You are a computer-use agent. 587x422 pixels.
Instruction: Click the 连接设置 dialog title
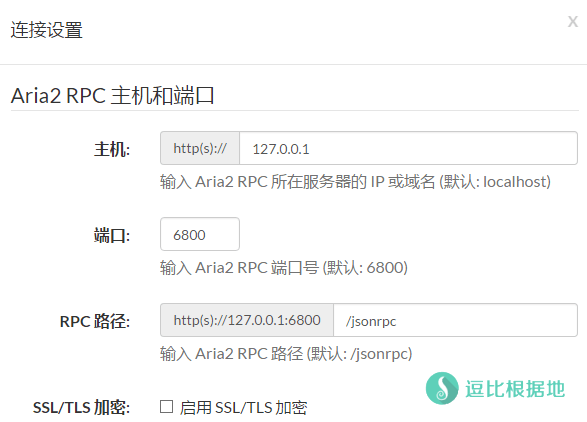pos(46,30)
